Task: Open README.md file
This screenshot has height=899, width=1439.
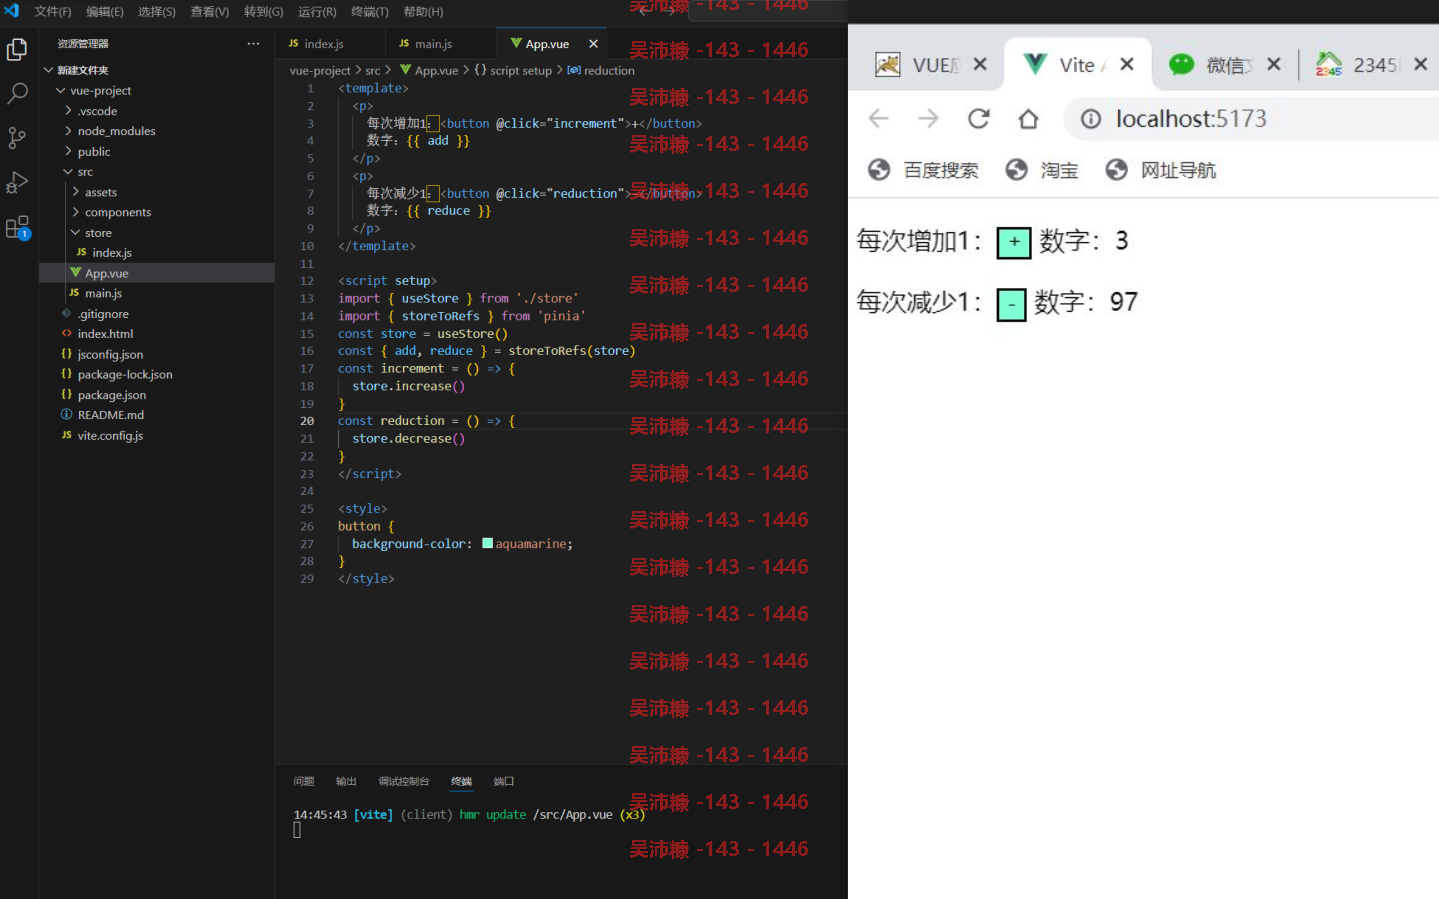Action: pos(157,415)
